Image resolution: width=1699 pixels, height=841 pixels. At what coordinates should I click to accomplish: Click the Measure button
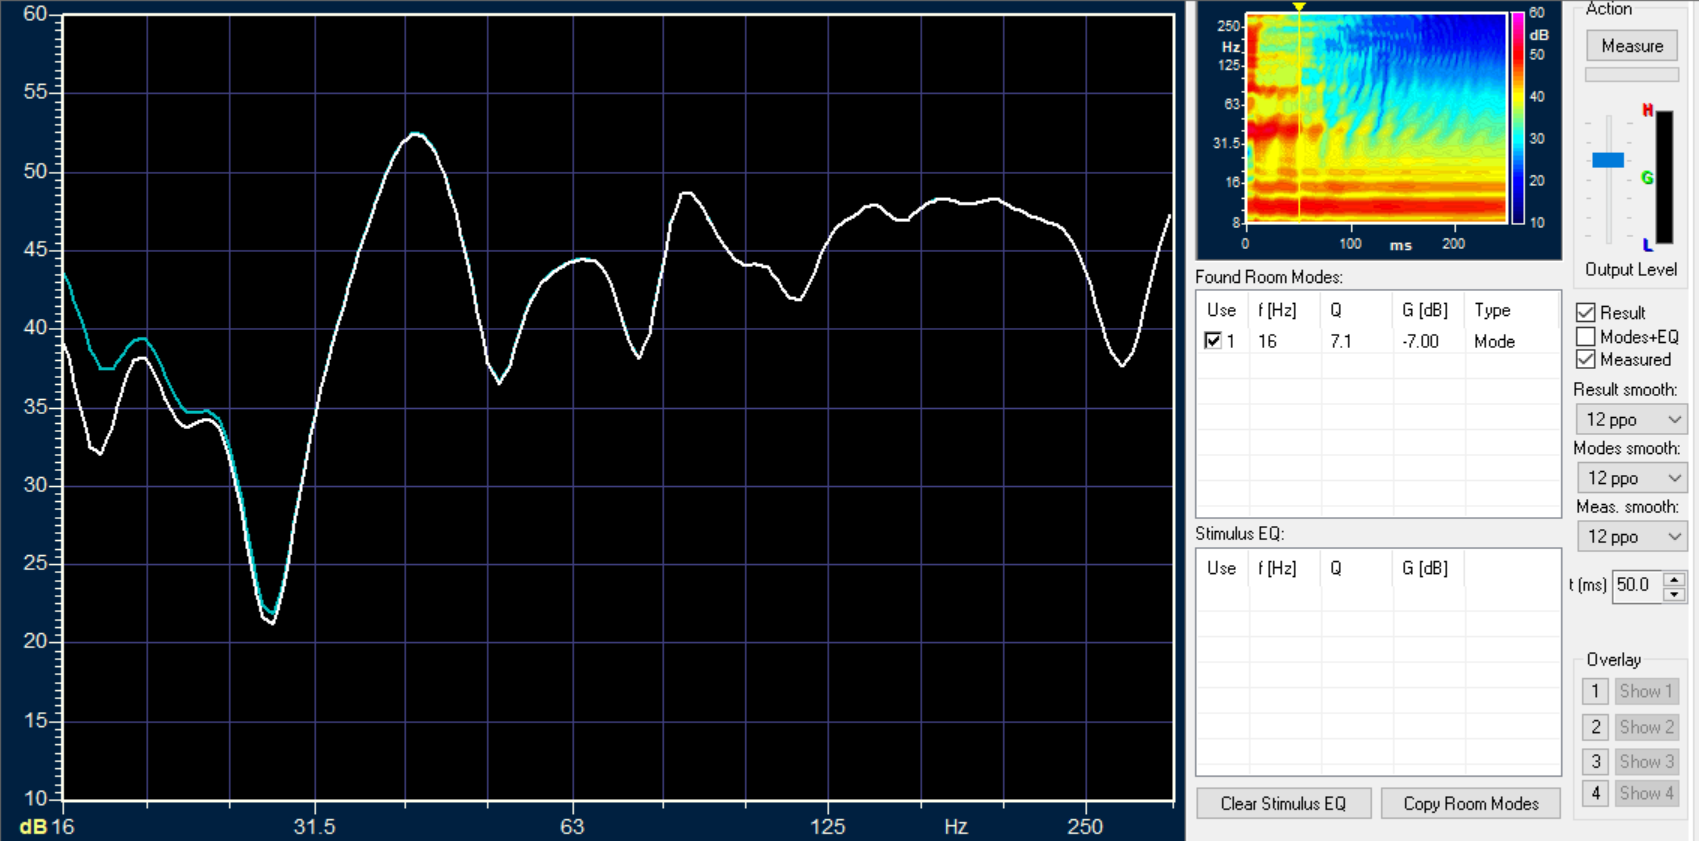(1632, 46)
